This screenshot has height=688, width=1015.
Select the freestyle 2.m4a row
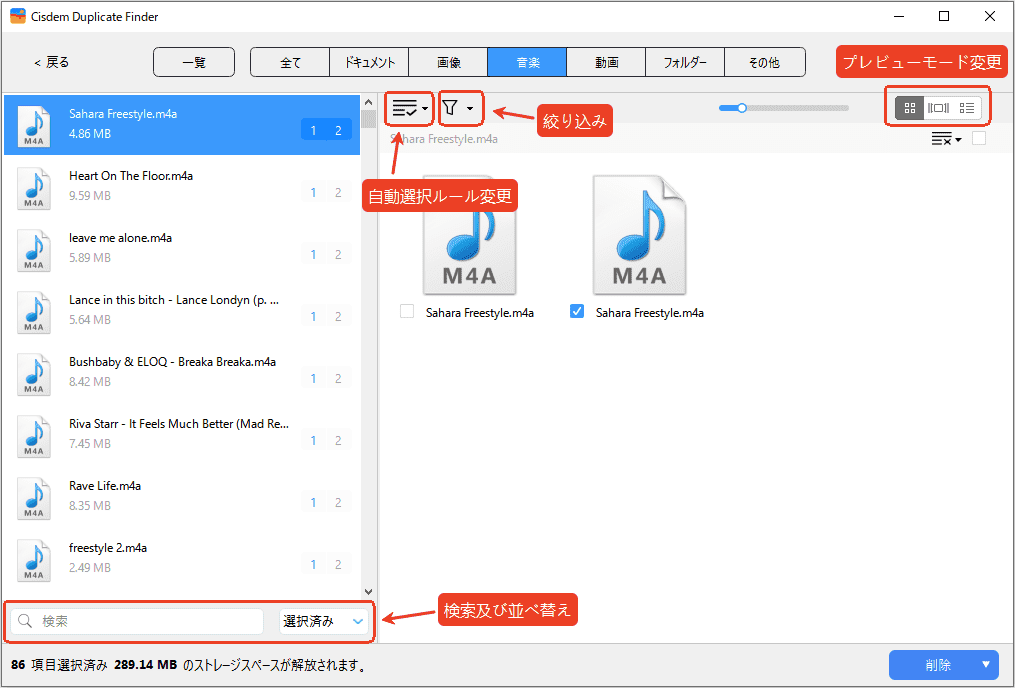click(182, 560)
